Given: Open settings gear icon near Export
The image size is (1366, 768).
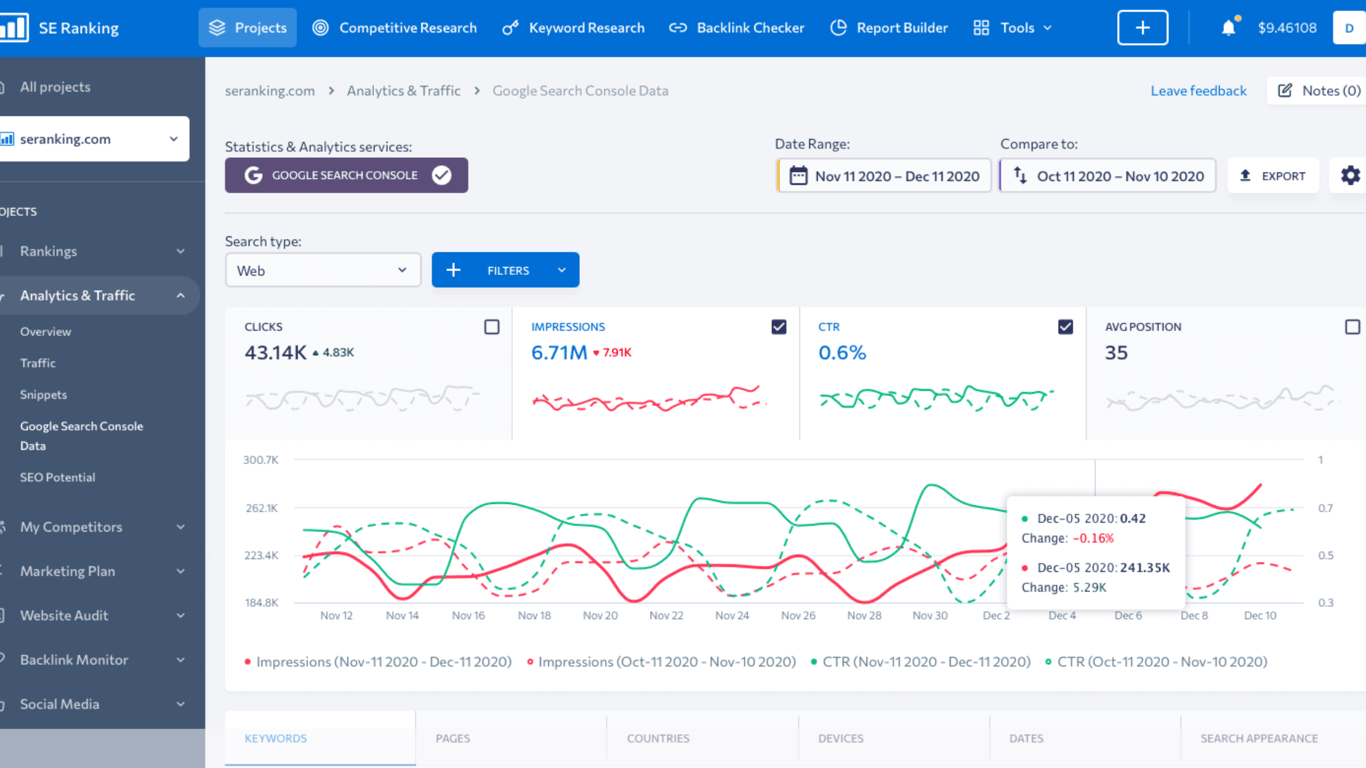Looking at the screenshot, I should click(1350, 175).
